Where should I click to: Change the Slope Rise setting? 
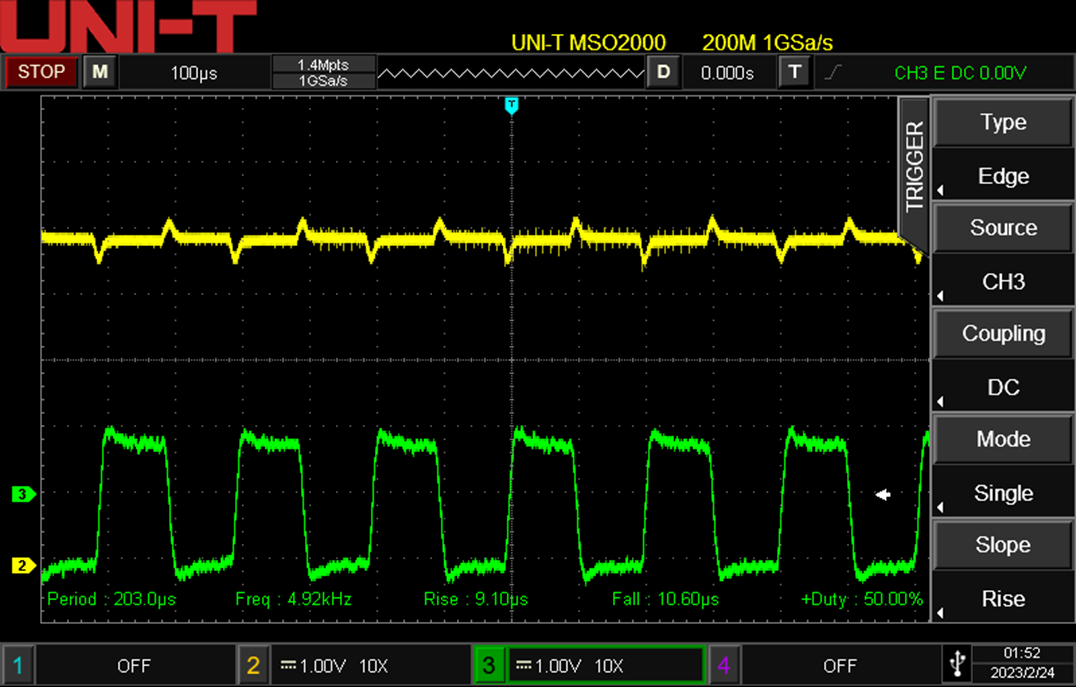point(1003,572)
